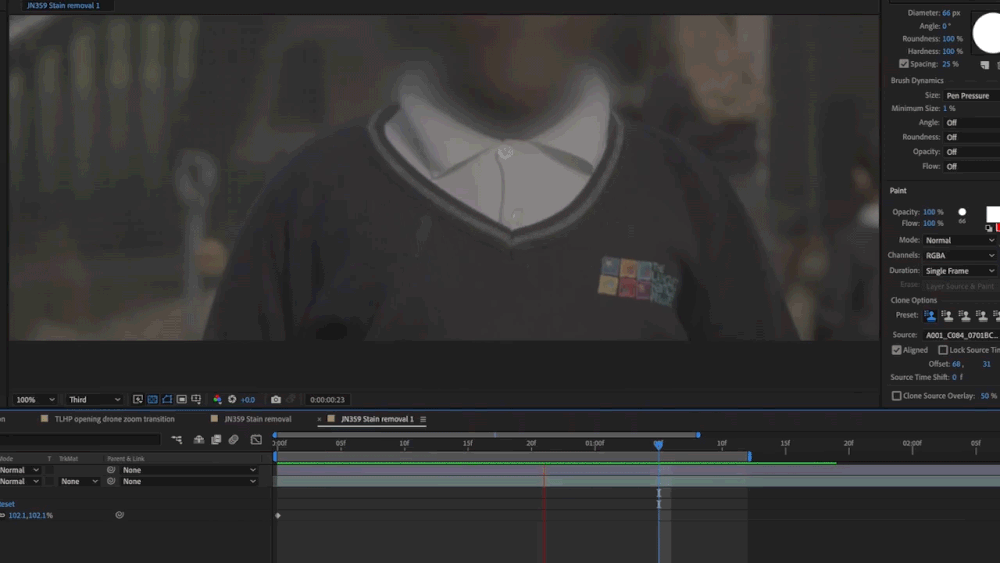Open first layer Parent None dropdown
The height and width of the screenshot is (563, 1000).
[x=189, y=470]
